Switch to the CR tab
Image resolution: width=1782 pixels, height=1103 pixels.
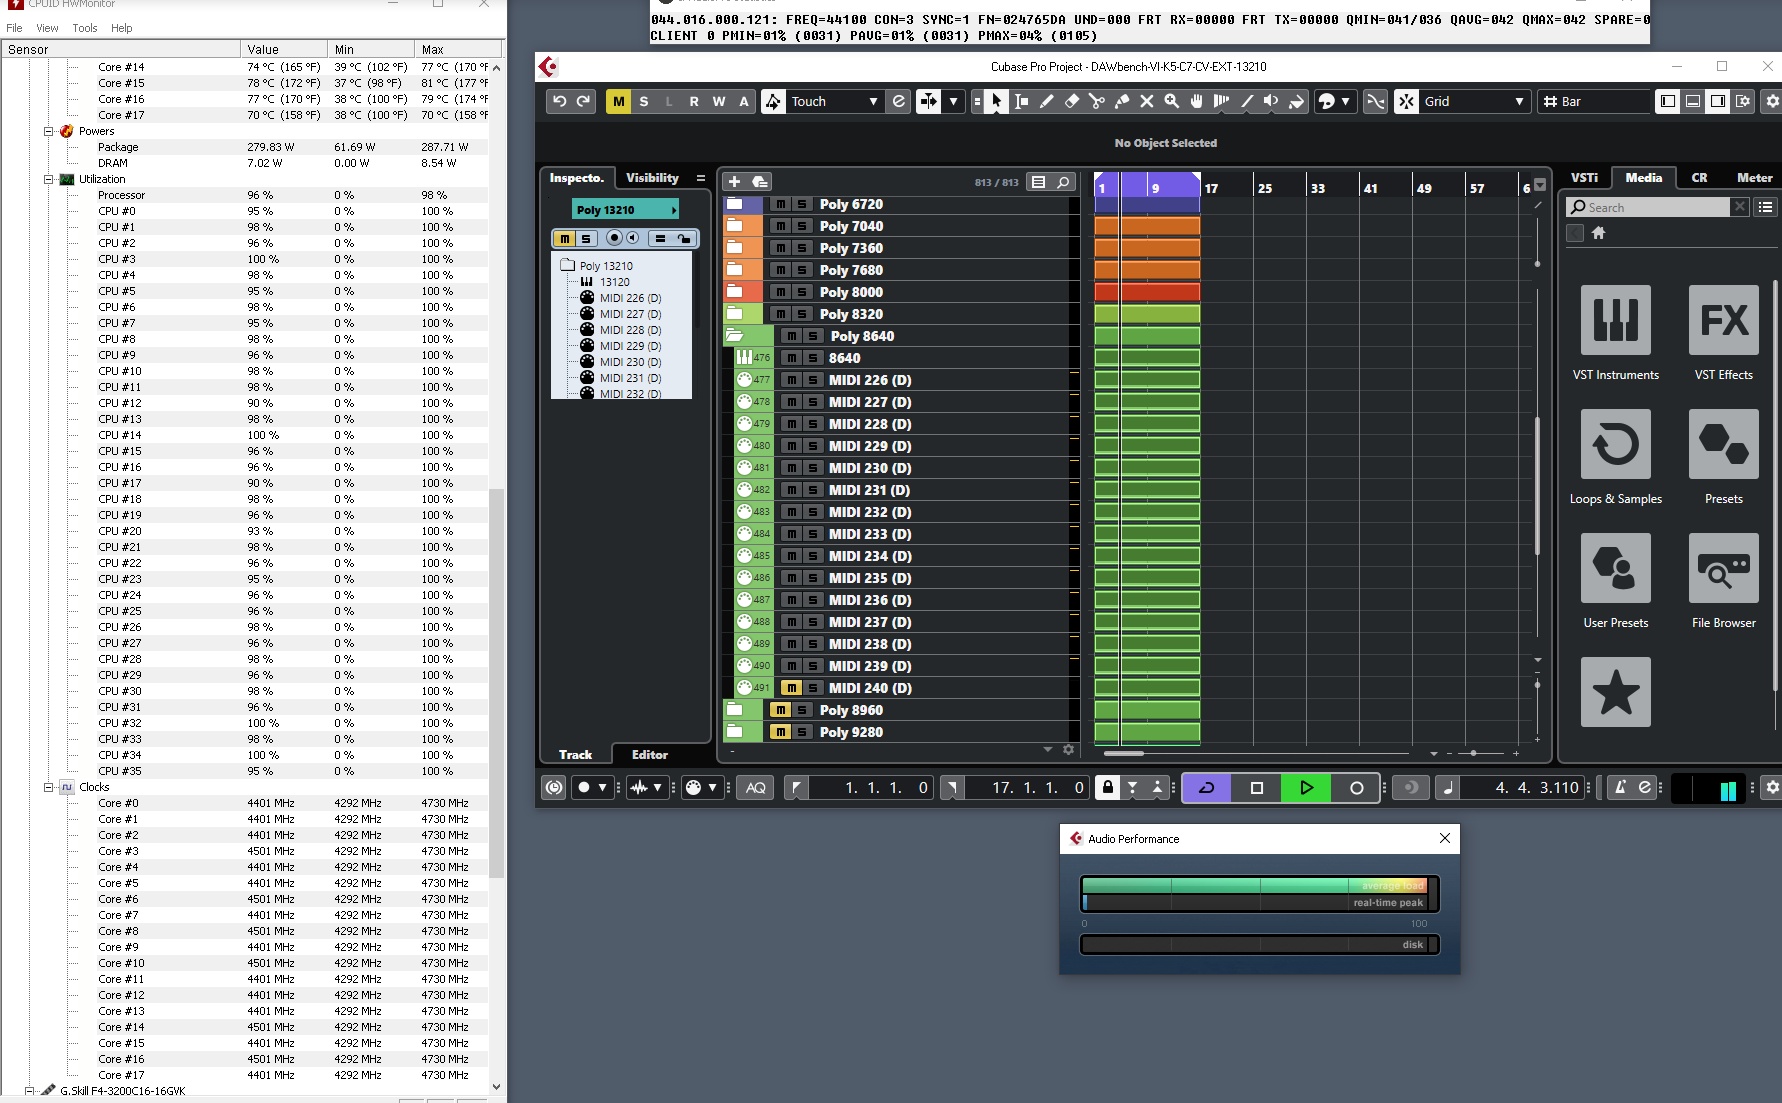(1699, 178)
